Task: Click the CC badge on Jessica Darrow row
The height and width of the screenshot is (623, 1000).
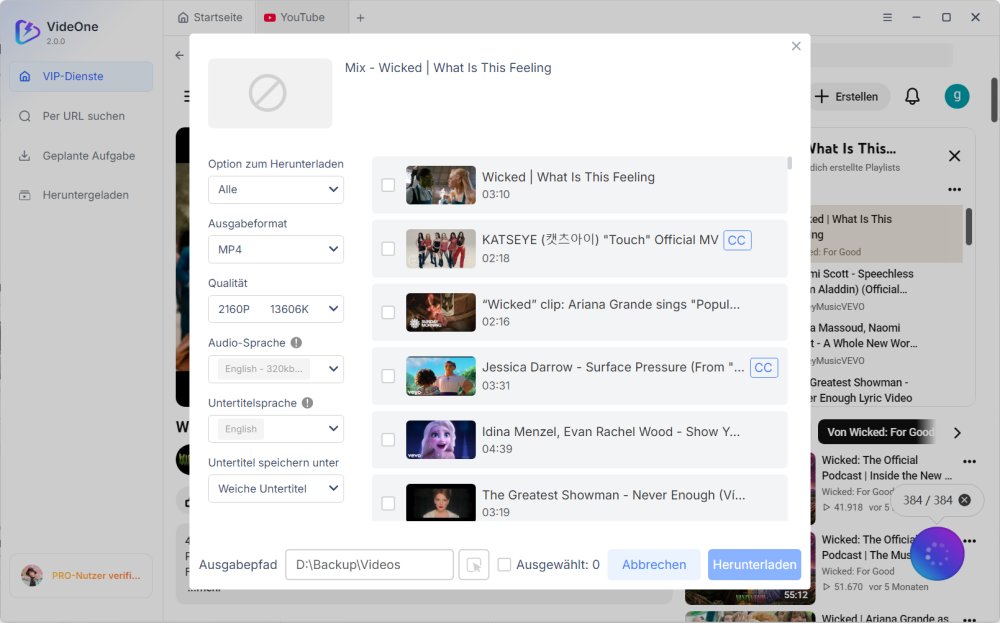Action: click(763, 368)
